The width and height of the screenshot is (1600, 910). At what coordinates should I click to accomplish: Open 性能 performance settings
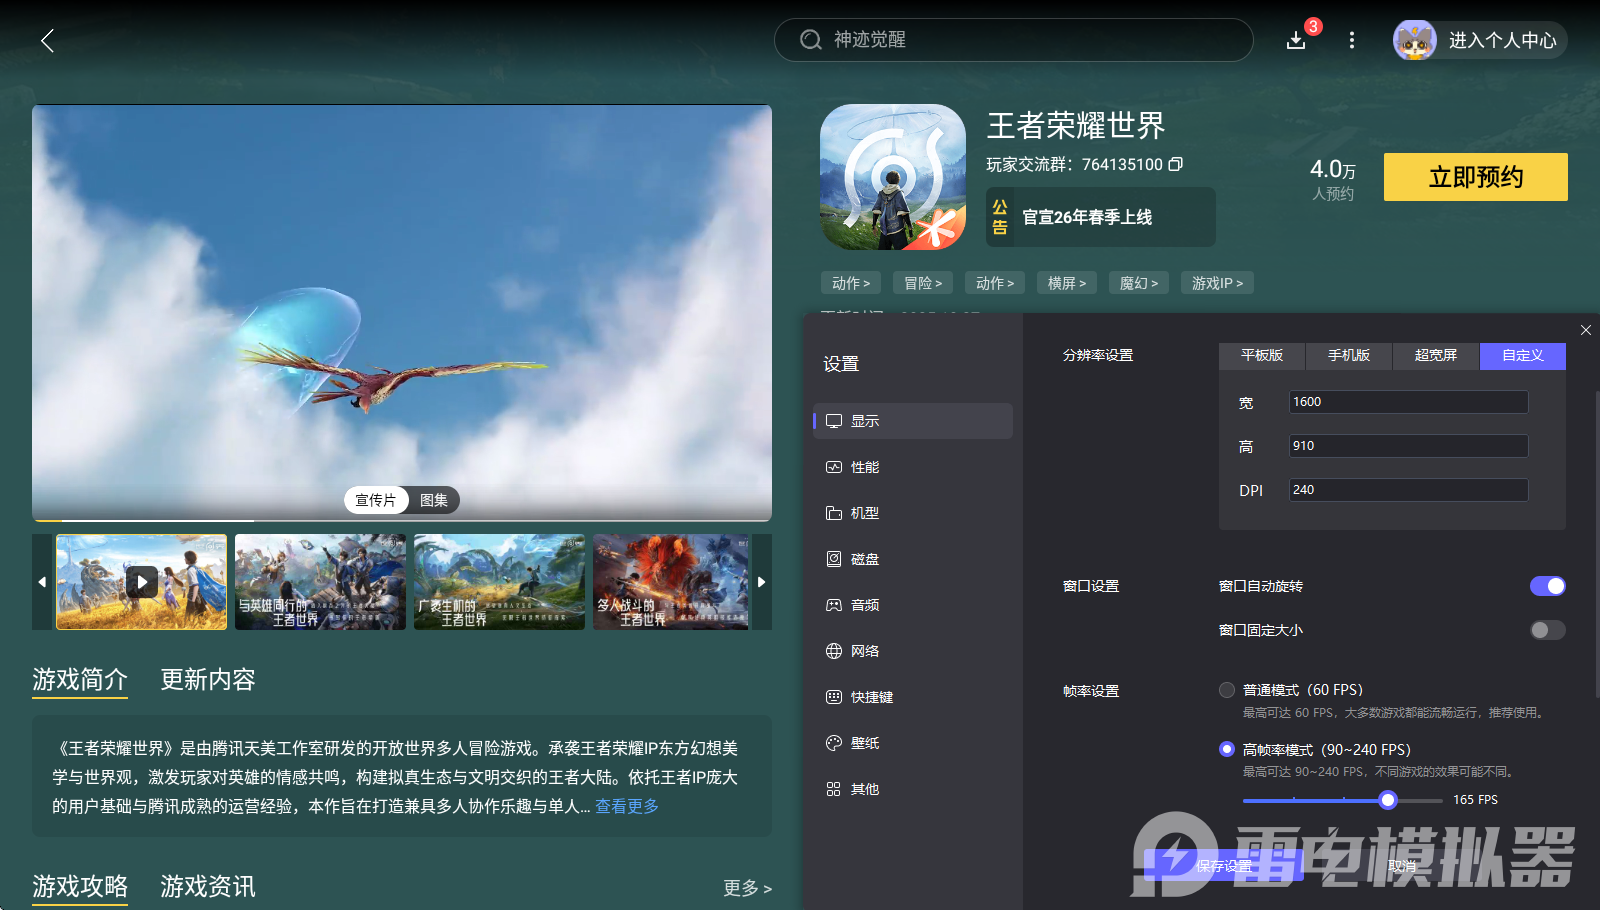(864, 467)
